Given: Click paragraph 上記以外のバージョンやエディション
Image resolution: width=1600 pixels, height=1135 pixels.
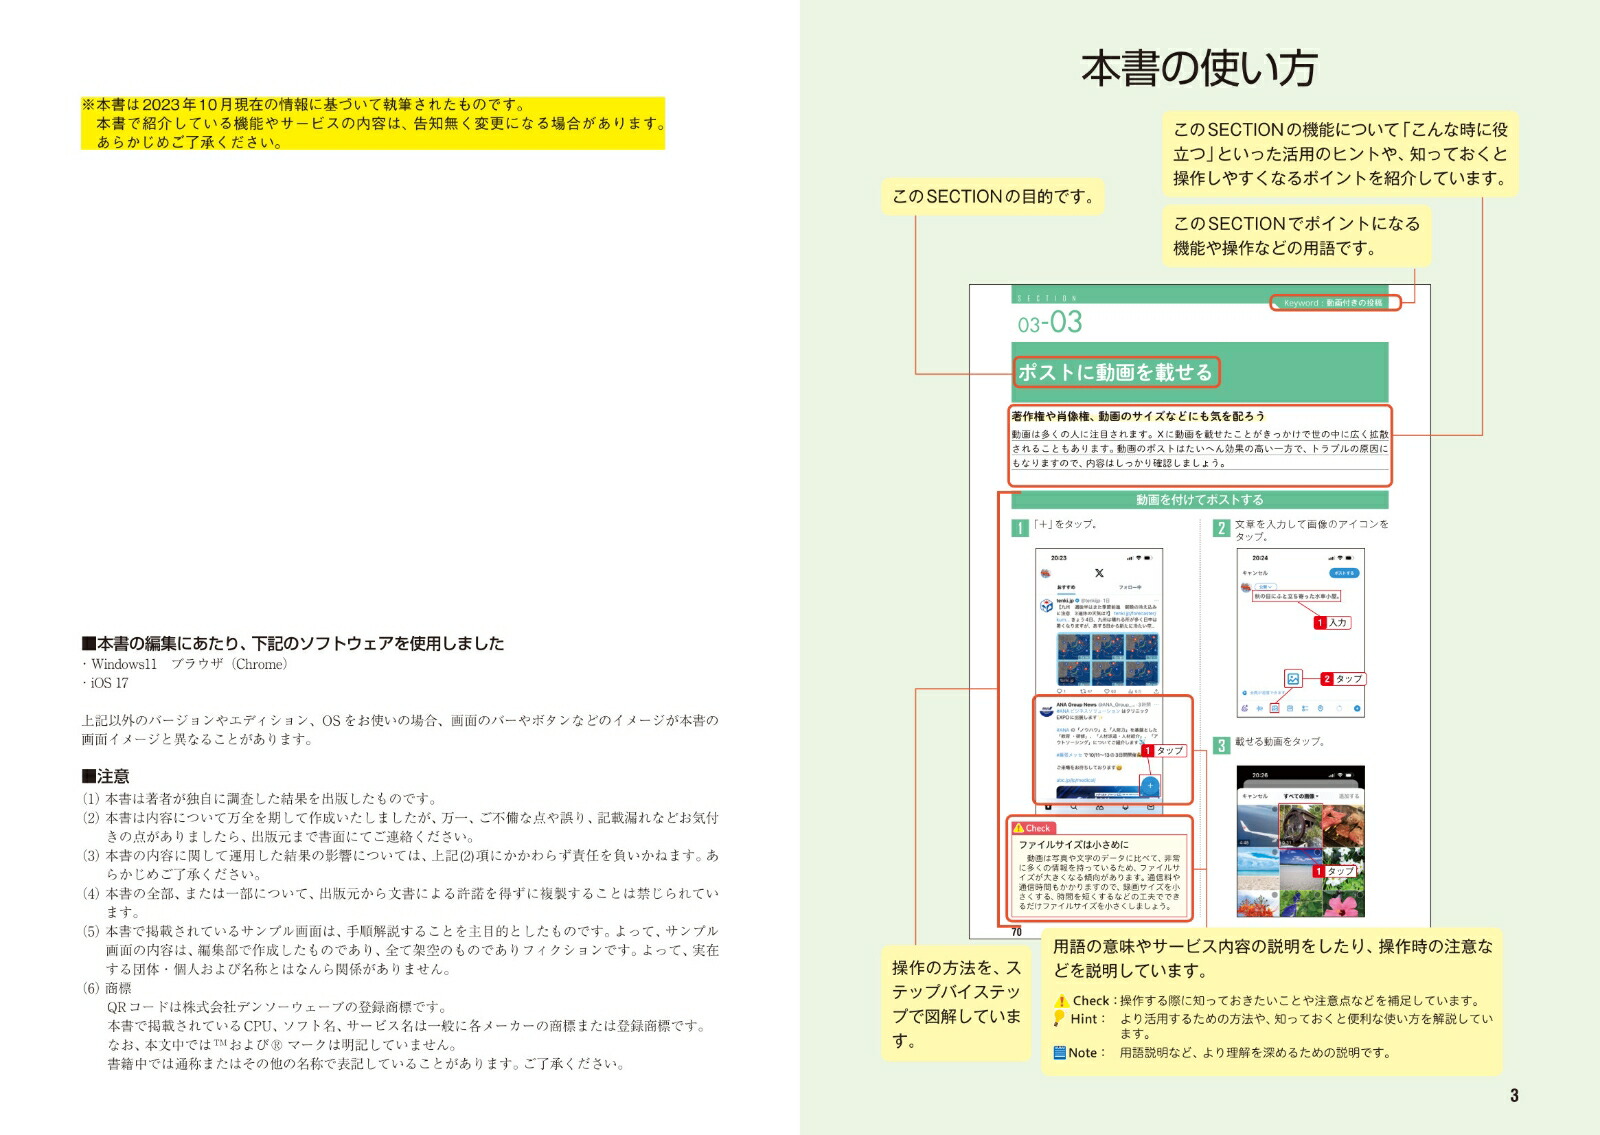Looking at the screenshot, I should (400, 730).
